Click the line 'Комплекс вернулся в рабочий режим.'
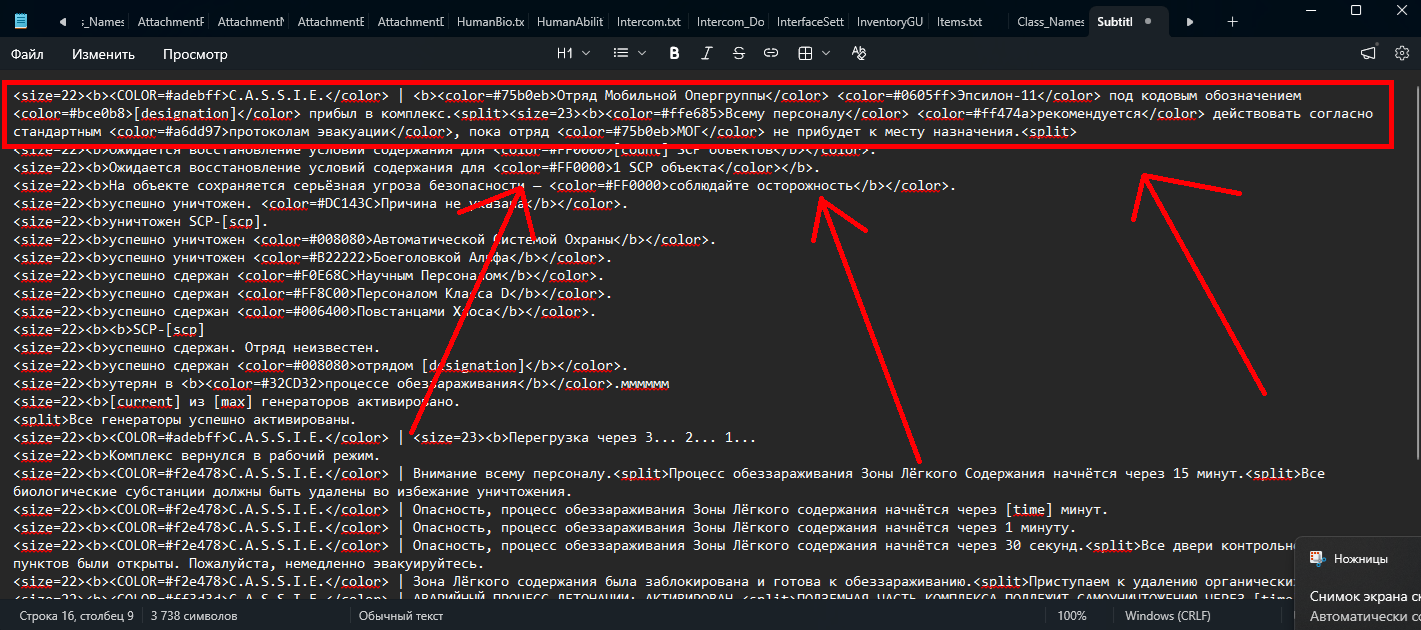The height and width of the screenshot is (630, 1421). pos(196,456)
